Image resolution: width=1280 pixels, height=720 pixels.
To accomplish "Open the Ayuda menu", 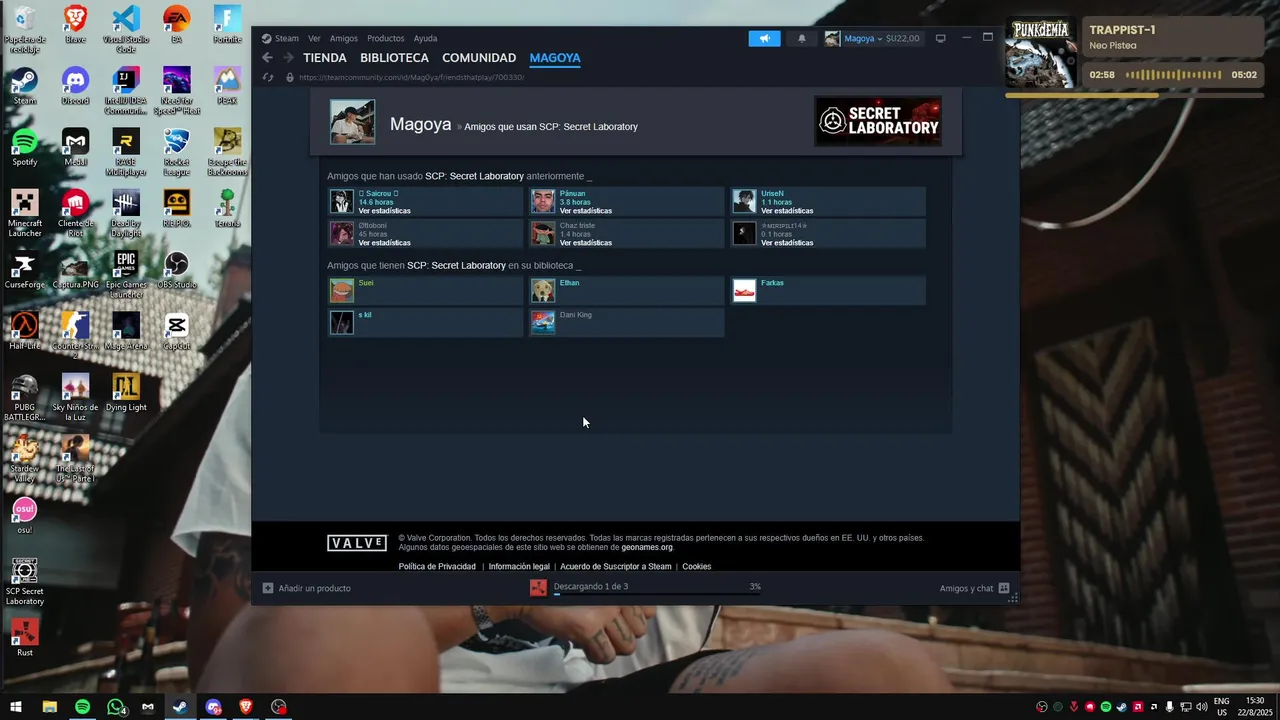I will (x=425, y=38).
